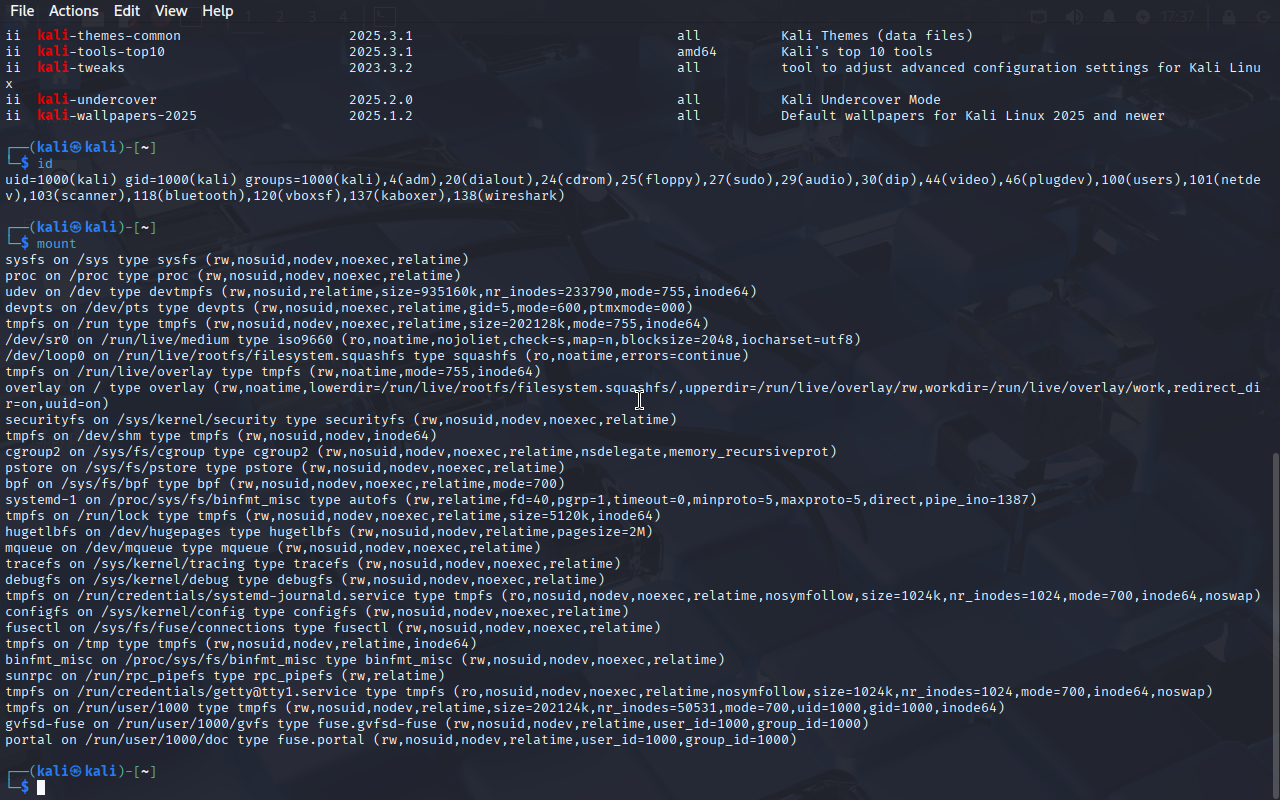
Task: Click the 'systemd-journald.service' tmpfs line
Action: [633, 596]
